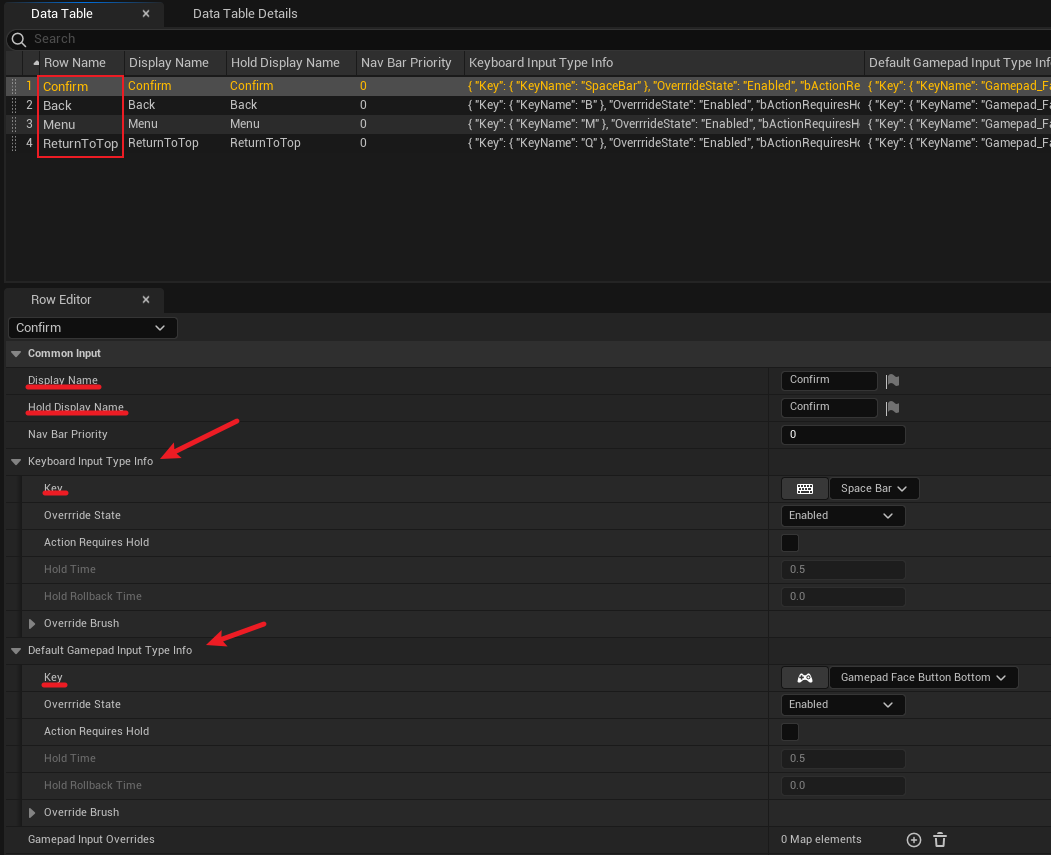Open the gamepad Overrride State dropdown

pos(843,704)
